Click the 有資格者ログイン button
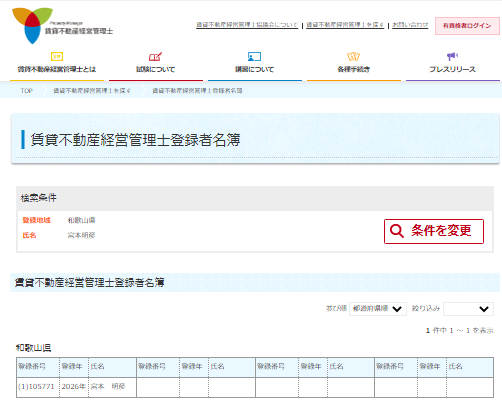The width and height of the screenshot is (502, 405). click(x=467, y=26)
